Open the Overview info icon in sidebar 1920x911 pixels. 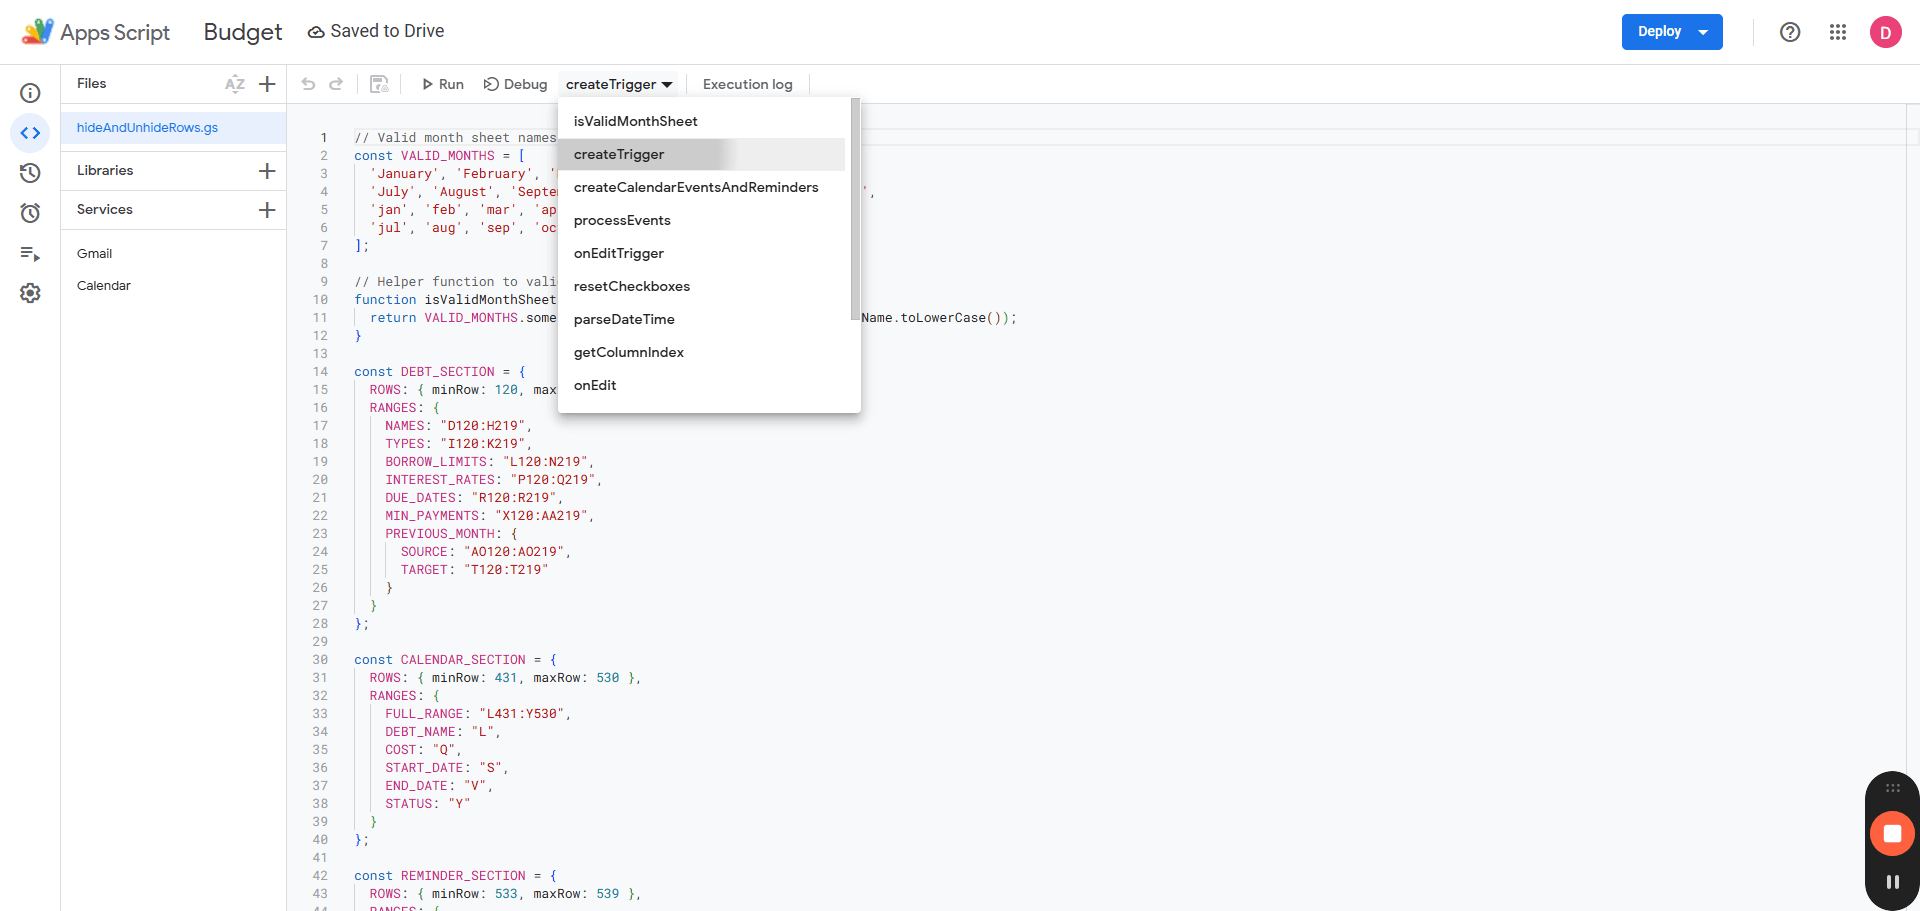[x=30, y=93]
